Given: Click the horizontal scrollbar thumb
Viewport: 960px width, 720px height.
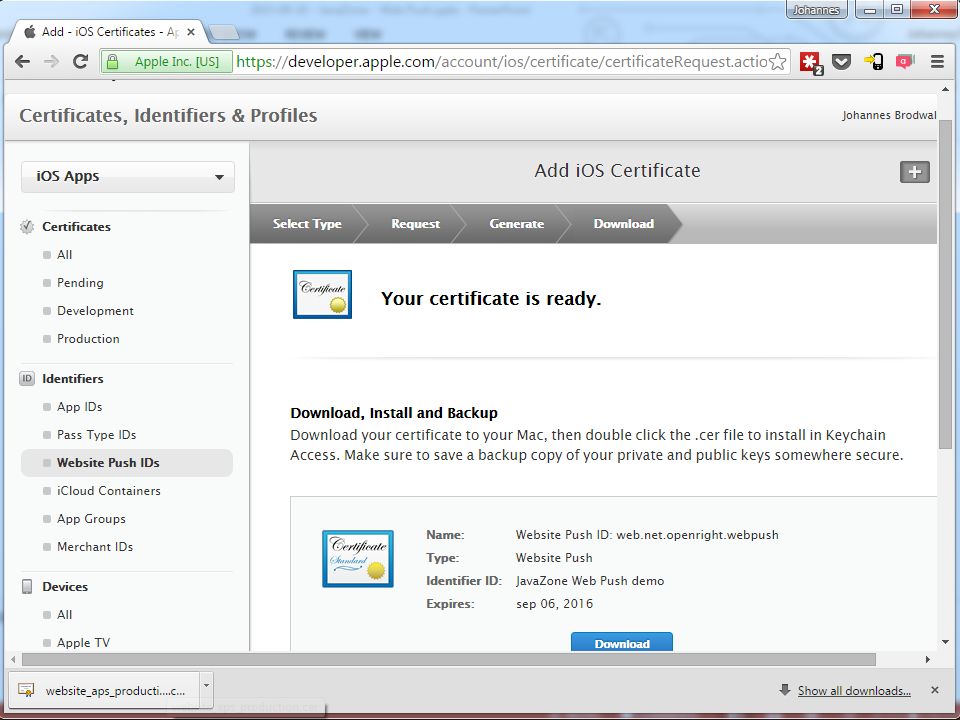Looking at the screenshot, I should [x=449, y=659].
